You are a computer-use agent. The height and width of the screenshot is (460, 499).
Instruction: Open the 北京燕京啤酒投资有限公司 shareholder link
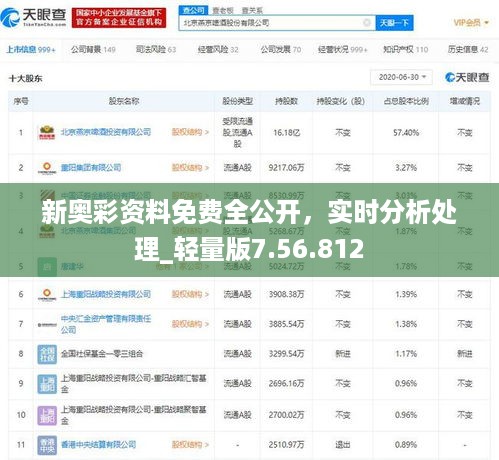pos(106,132)
